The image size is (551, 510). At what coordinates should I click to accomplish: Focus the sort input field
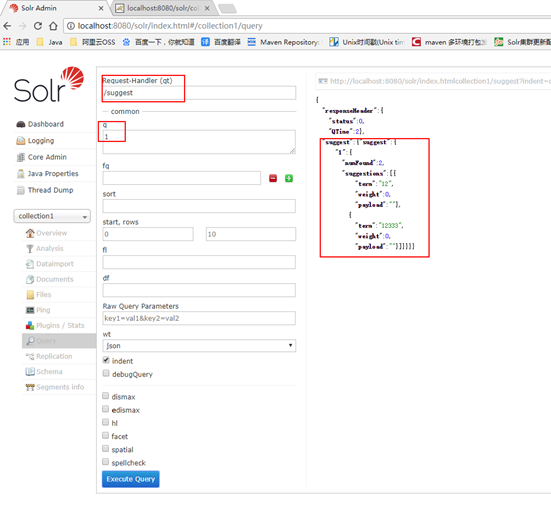199,206
